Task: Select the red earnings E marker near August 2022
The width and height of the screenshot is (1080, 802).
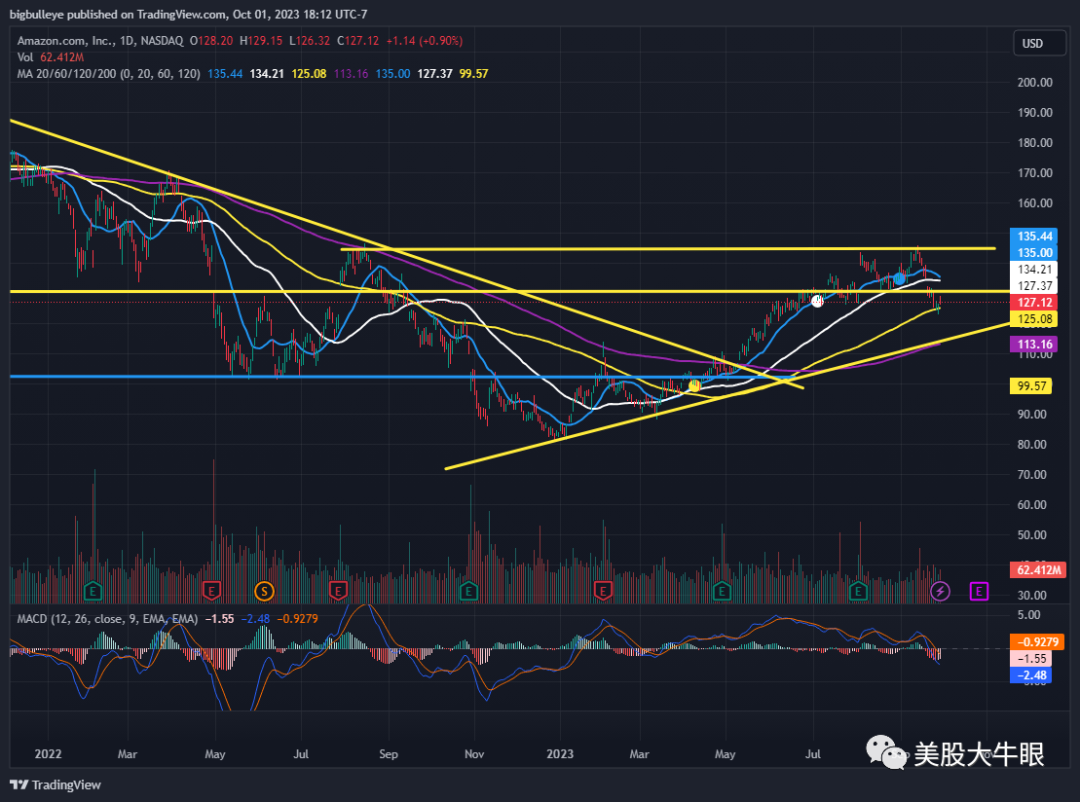Action: pos(338,590)
